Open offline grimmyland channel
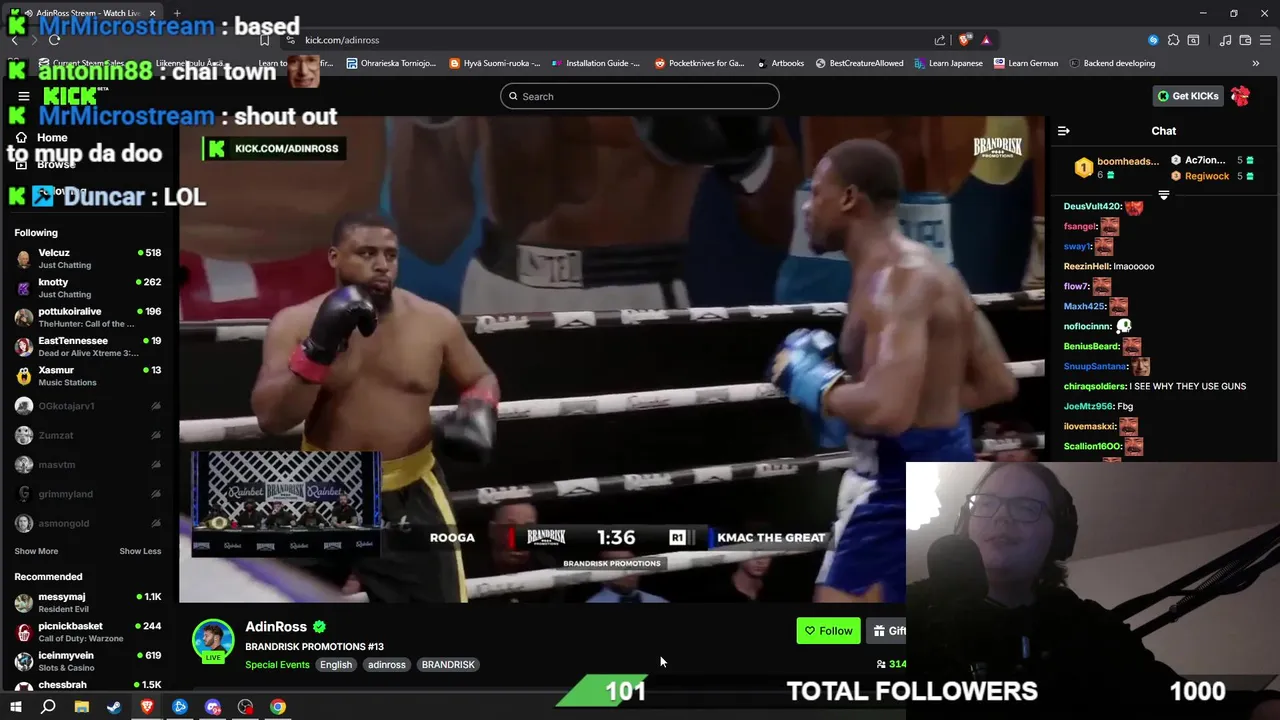Image resolution: width=1280 pixels, height=720 pixels. (x=88, y=494)
